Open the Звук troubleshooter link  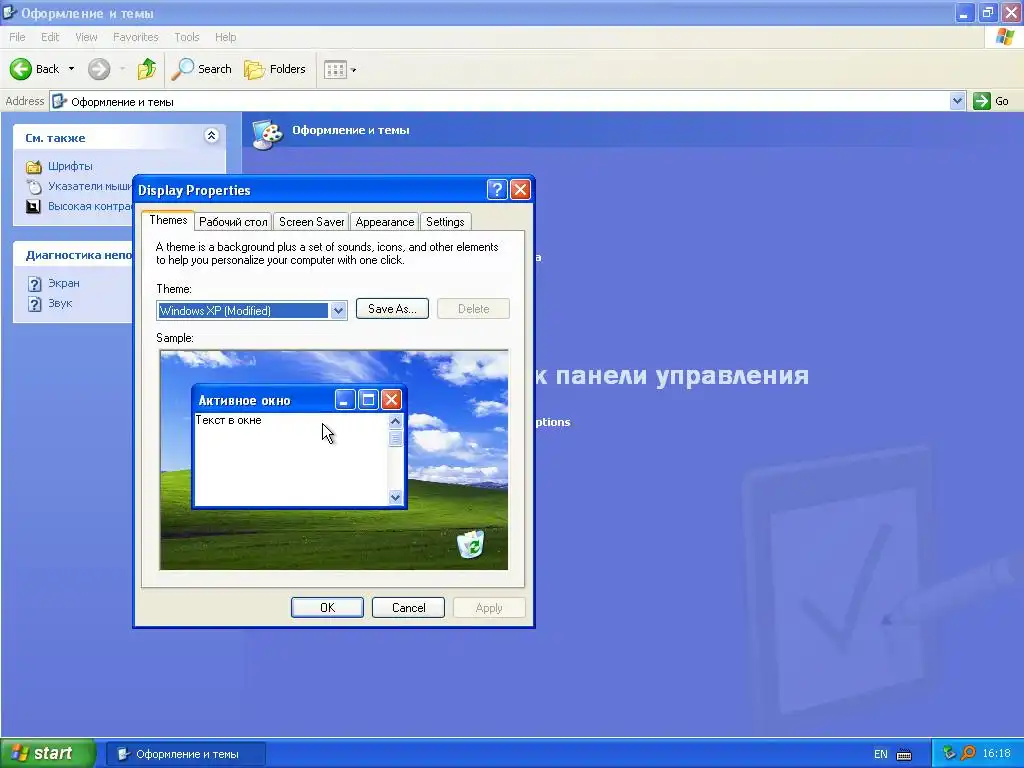coord(60,303)
